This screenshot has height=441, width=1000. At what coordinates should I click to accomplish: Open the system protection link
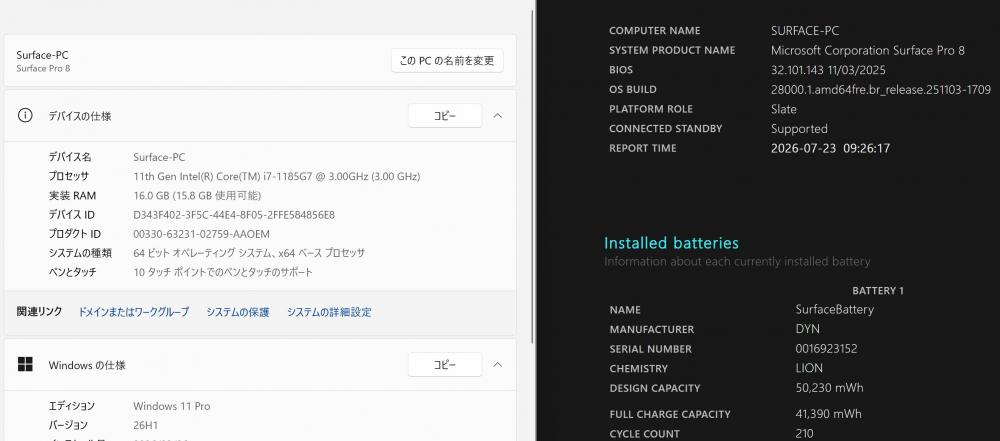237,312
